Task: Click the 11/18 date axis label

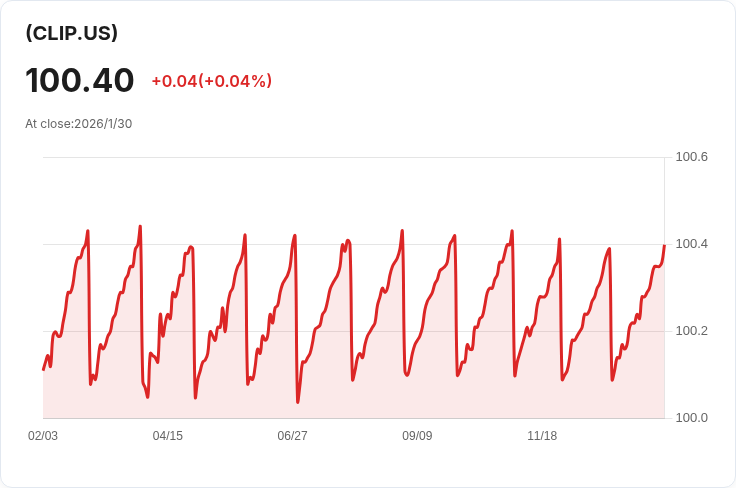Action: [542, 436]
